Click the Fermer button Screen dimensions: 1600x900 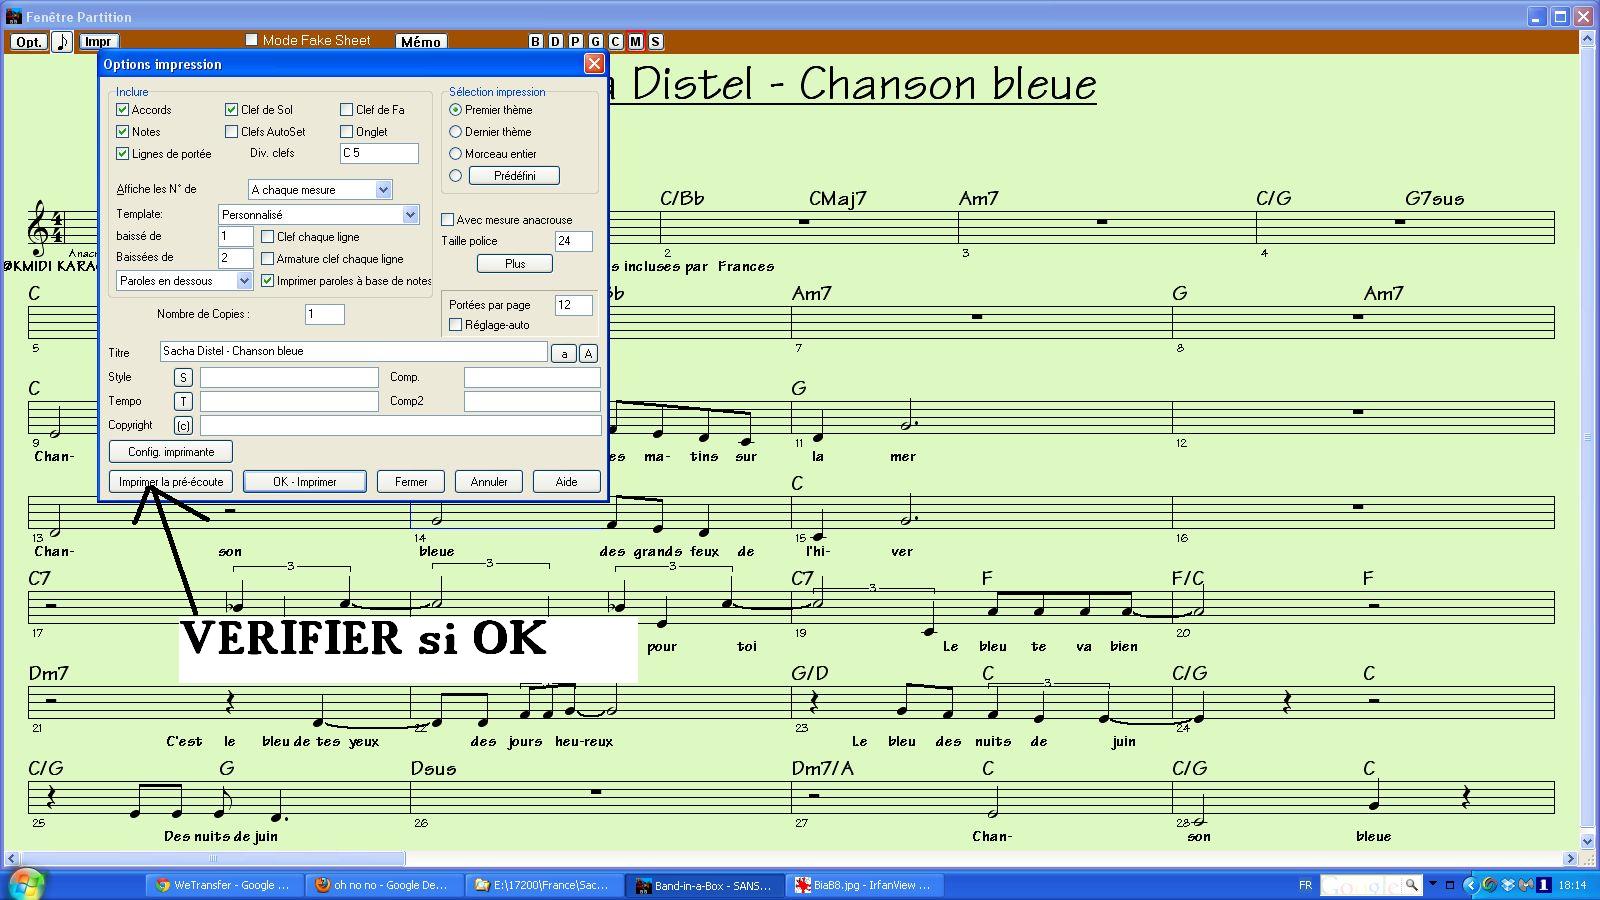[x=411, y=482]
